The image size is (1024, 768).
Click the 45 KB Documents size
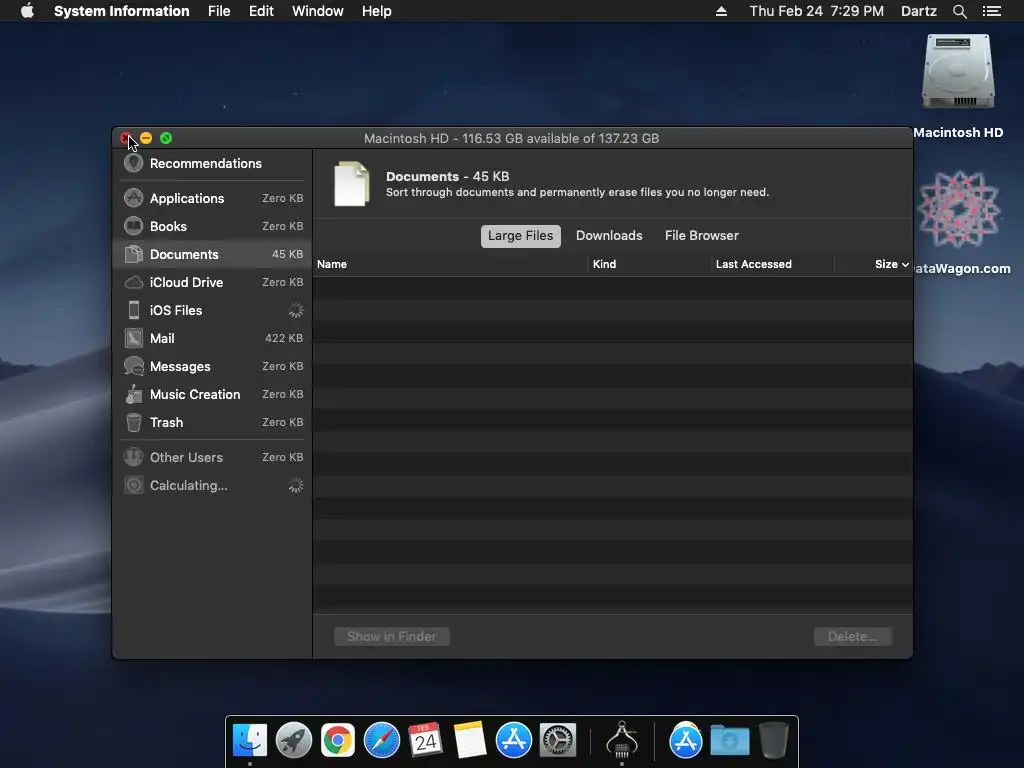[287, 254]
